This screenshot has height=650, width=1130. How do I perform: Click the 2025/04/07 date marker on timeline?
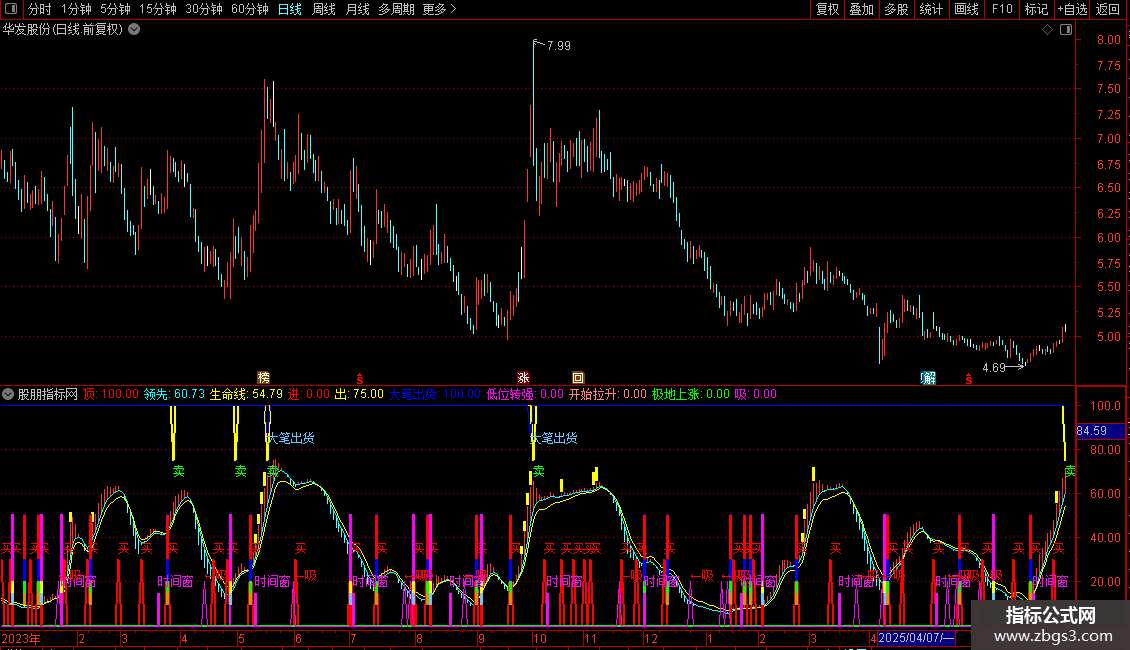[915, 638]
